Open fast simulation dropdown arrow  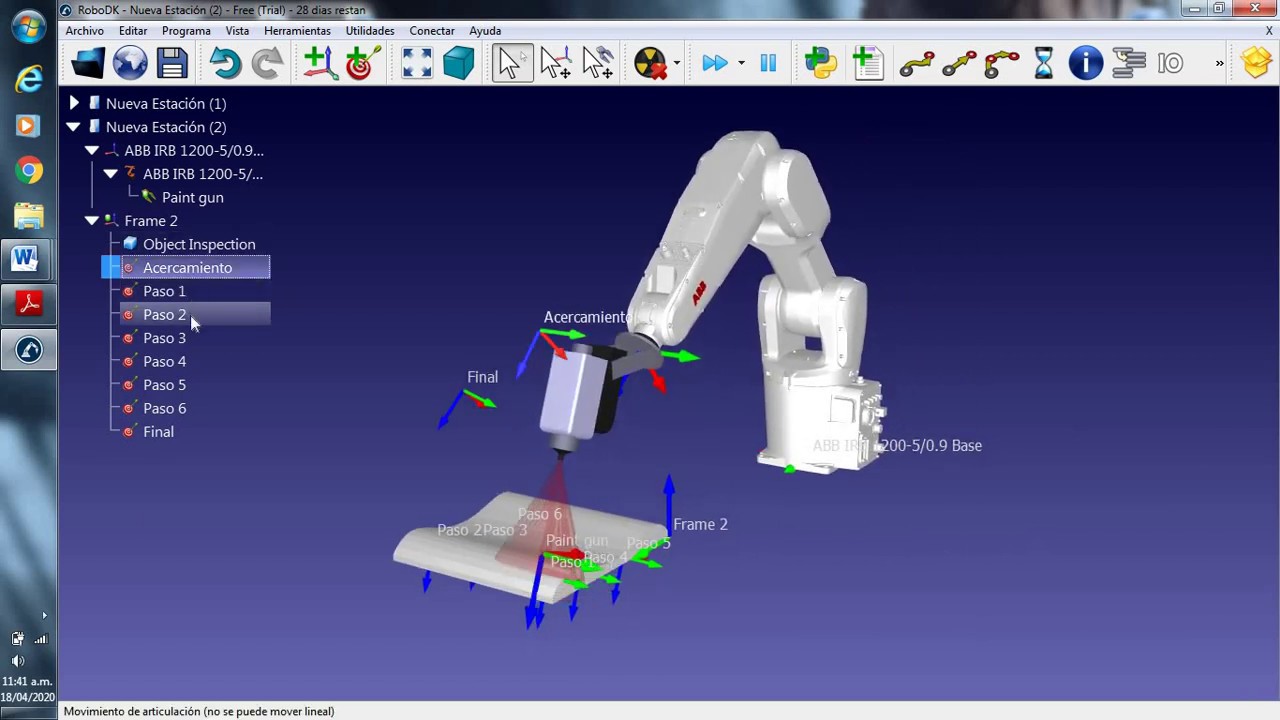point(741,63)
